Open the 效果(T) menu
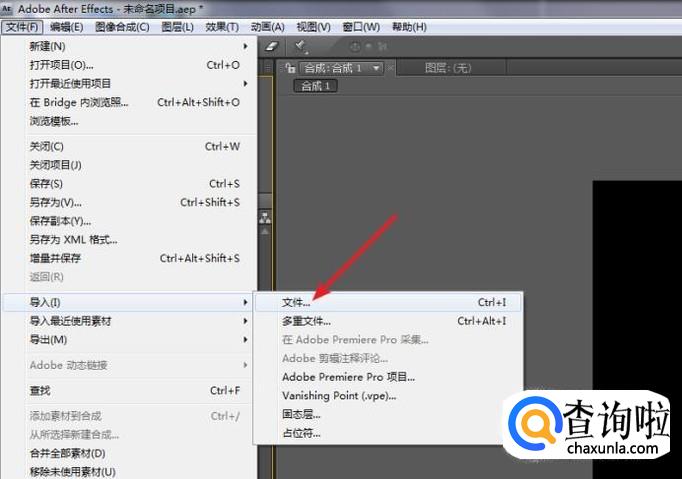 [x=222, y=27]
